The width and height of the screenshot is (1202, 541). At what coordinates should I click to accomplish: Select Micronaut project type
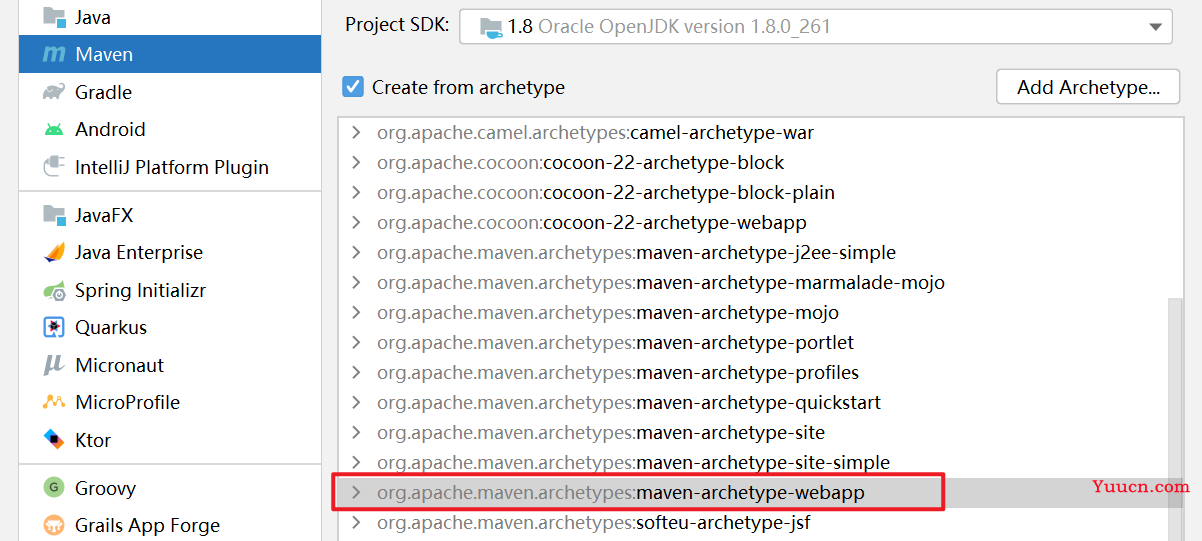pyautogui.click(x=170, y=366)
